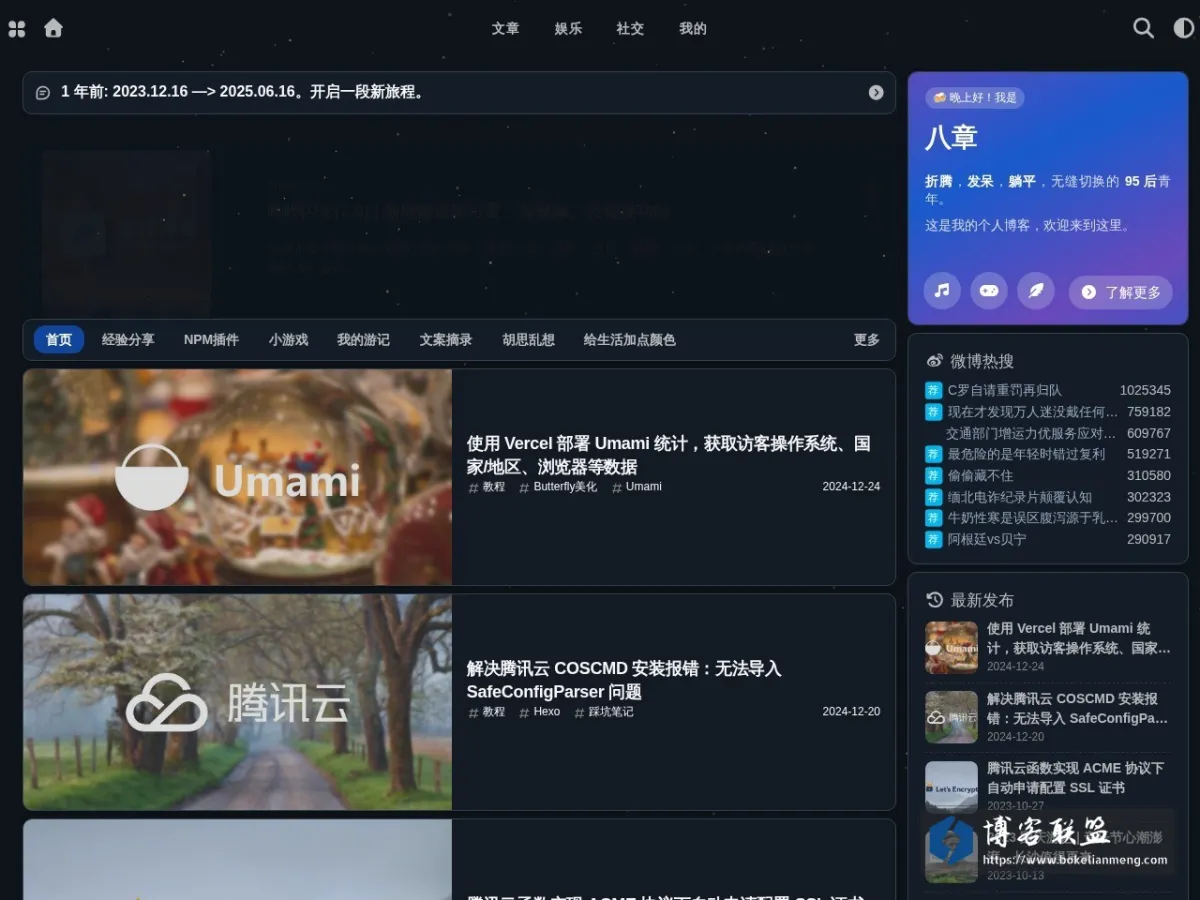Click the date 2024-12-24 on Umami card
1200x900 pixels.
(851, 487)
